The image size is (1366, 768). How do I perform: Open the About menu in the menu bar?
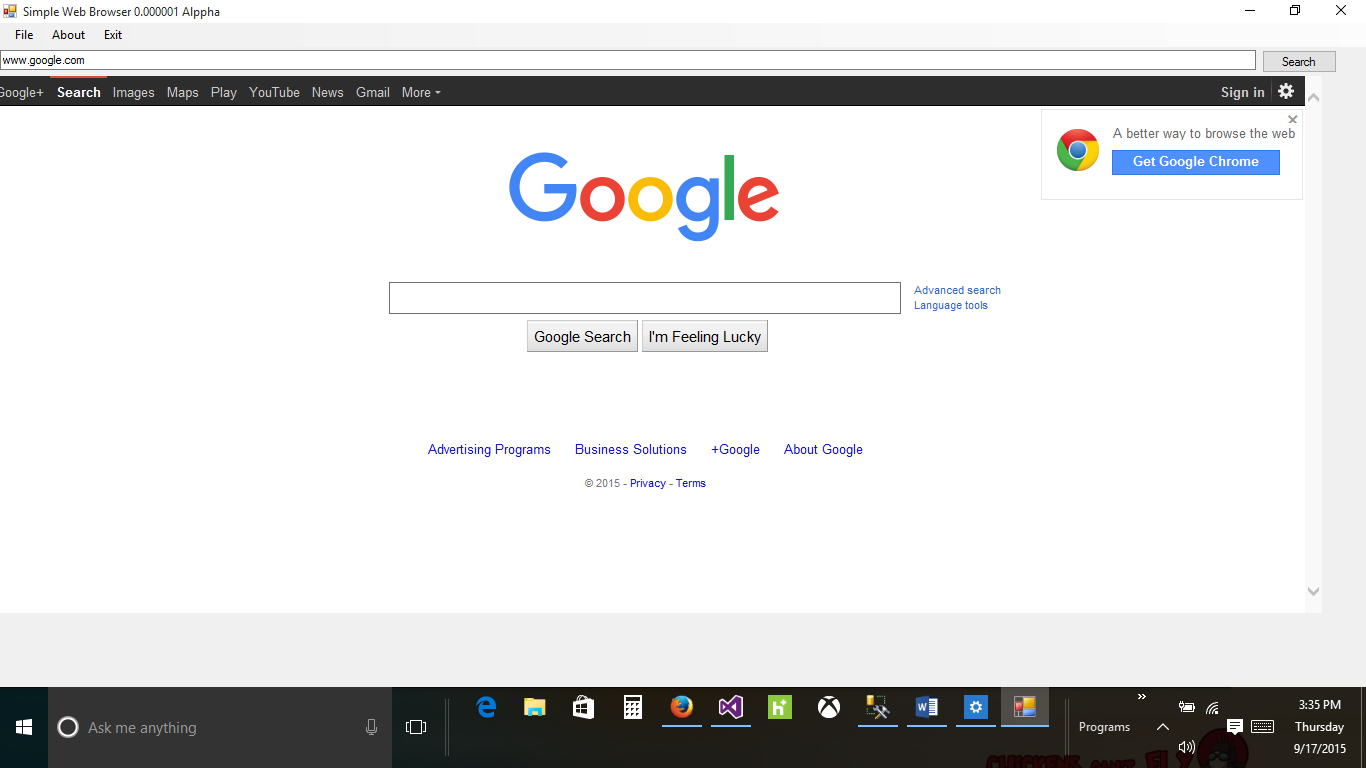click(x=68, y=34)
